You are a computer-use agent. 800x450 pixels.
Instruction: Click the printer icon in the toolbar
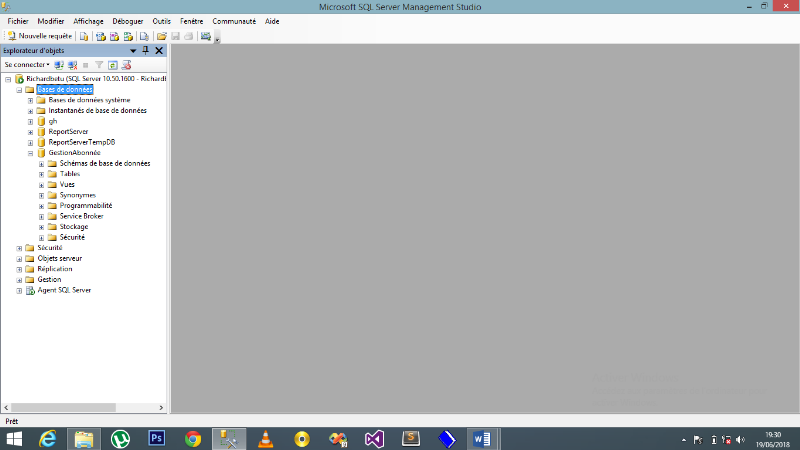[188, 36]
